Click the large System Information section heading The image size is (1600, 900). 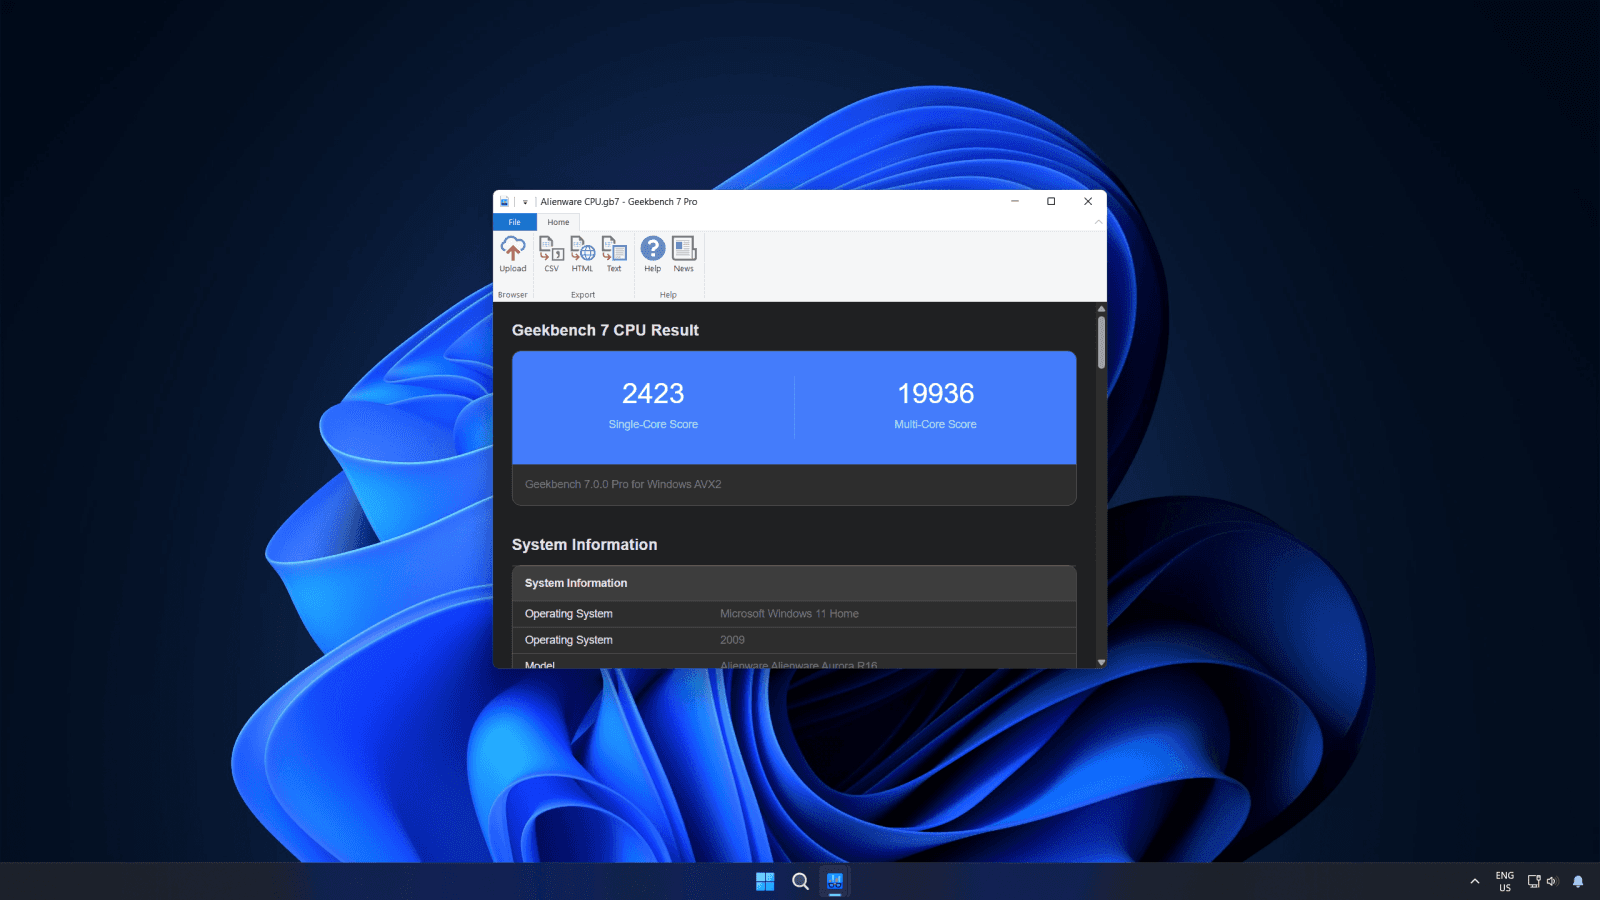[x=585, y=545]
